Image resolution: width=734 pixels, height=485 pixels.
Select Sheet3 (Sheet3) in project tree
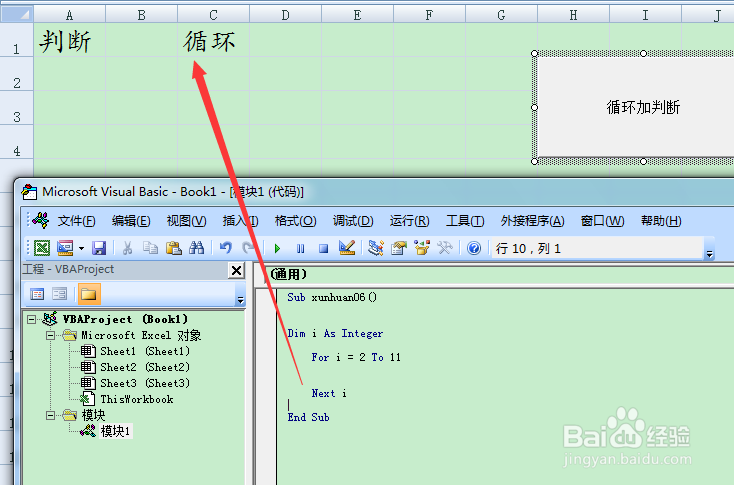coord(145,383)
